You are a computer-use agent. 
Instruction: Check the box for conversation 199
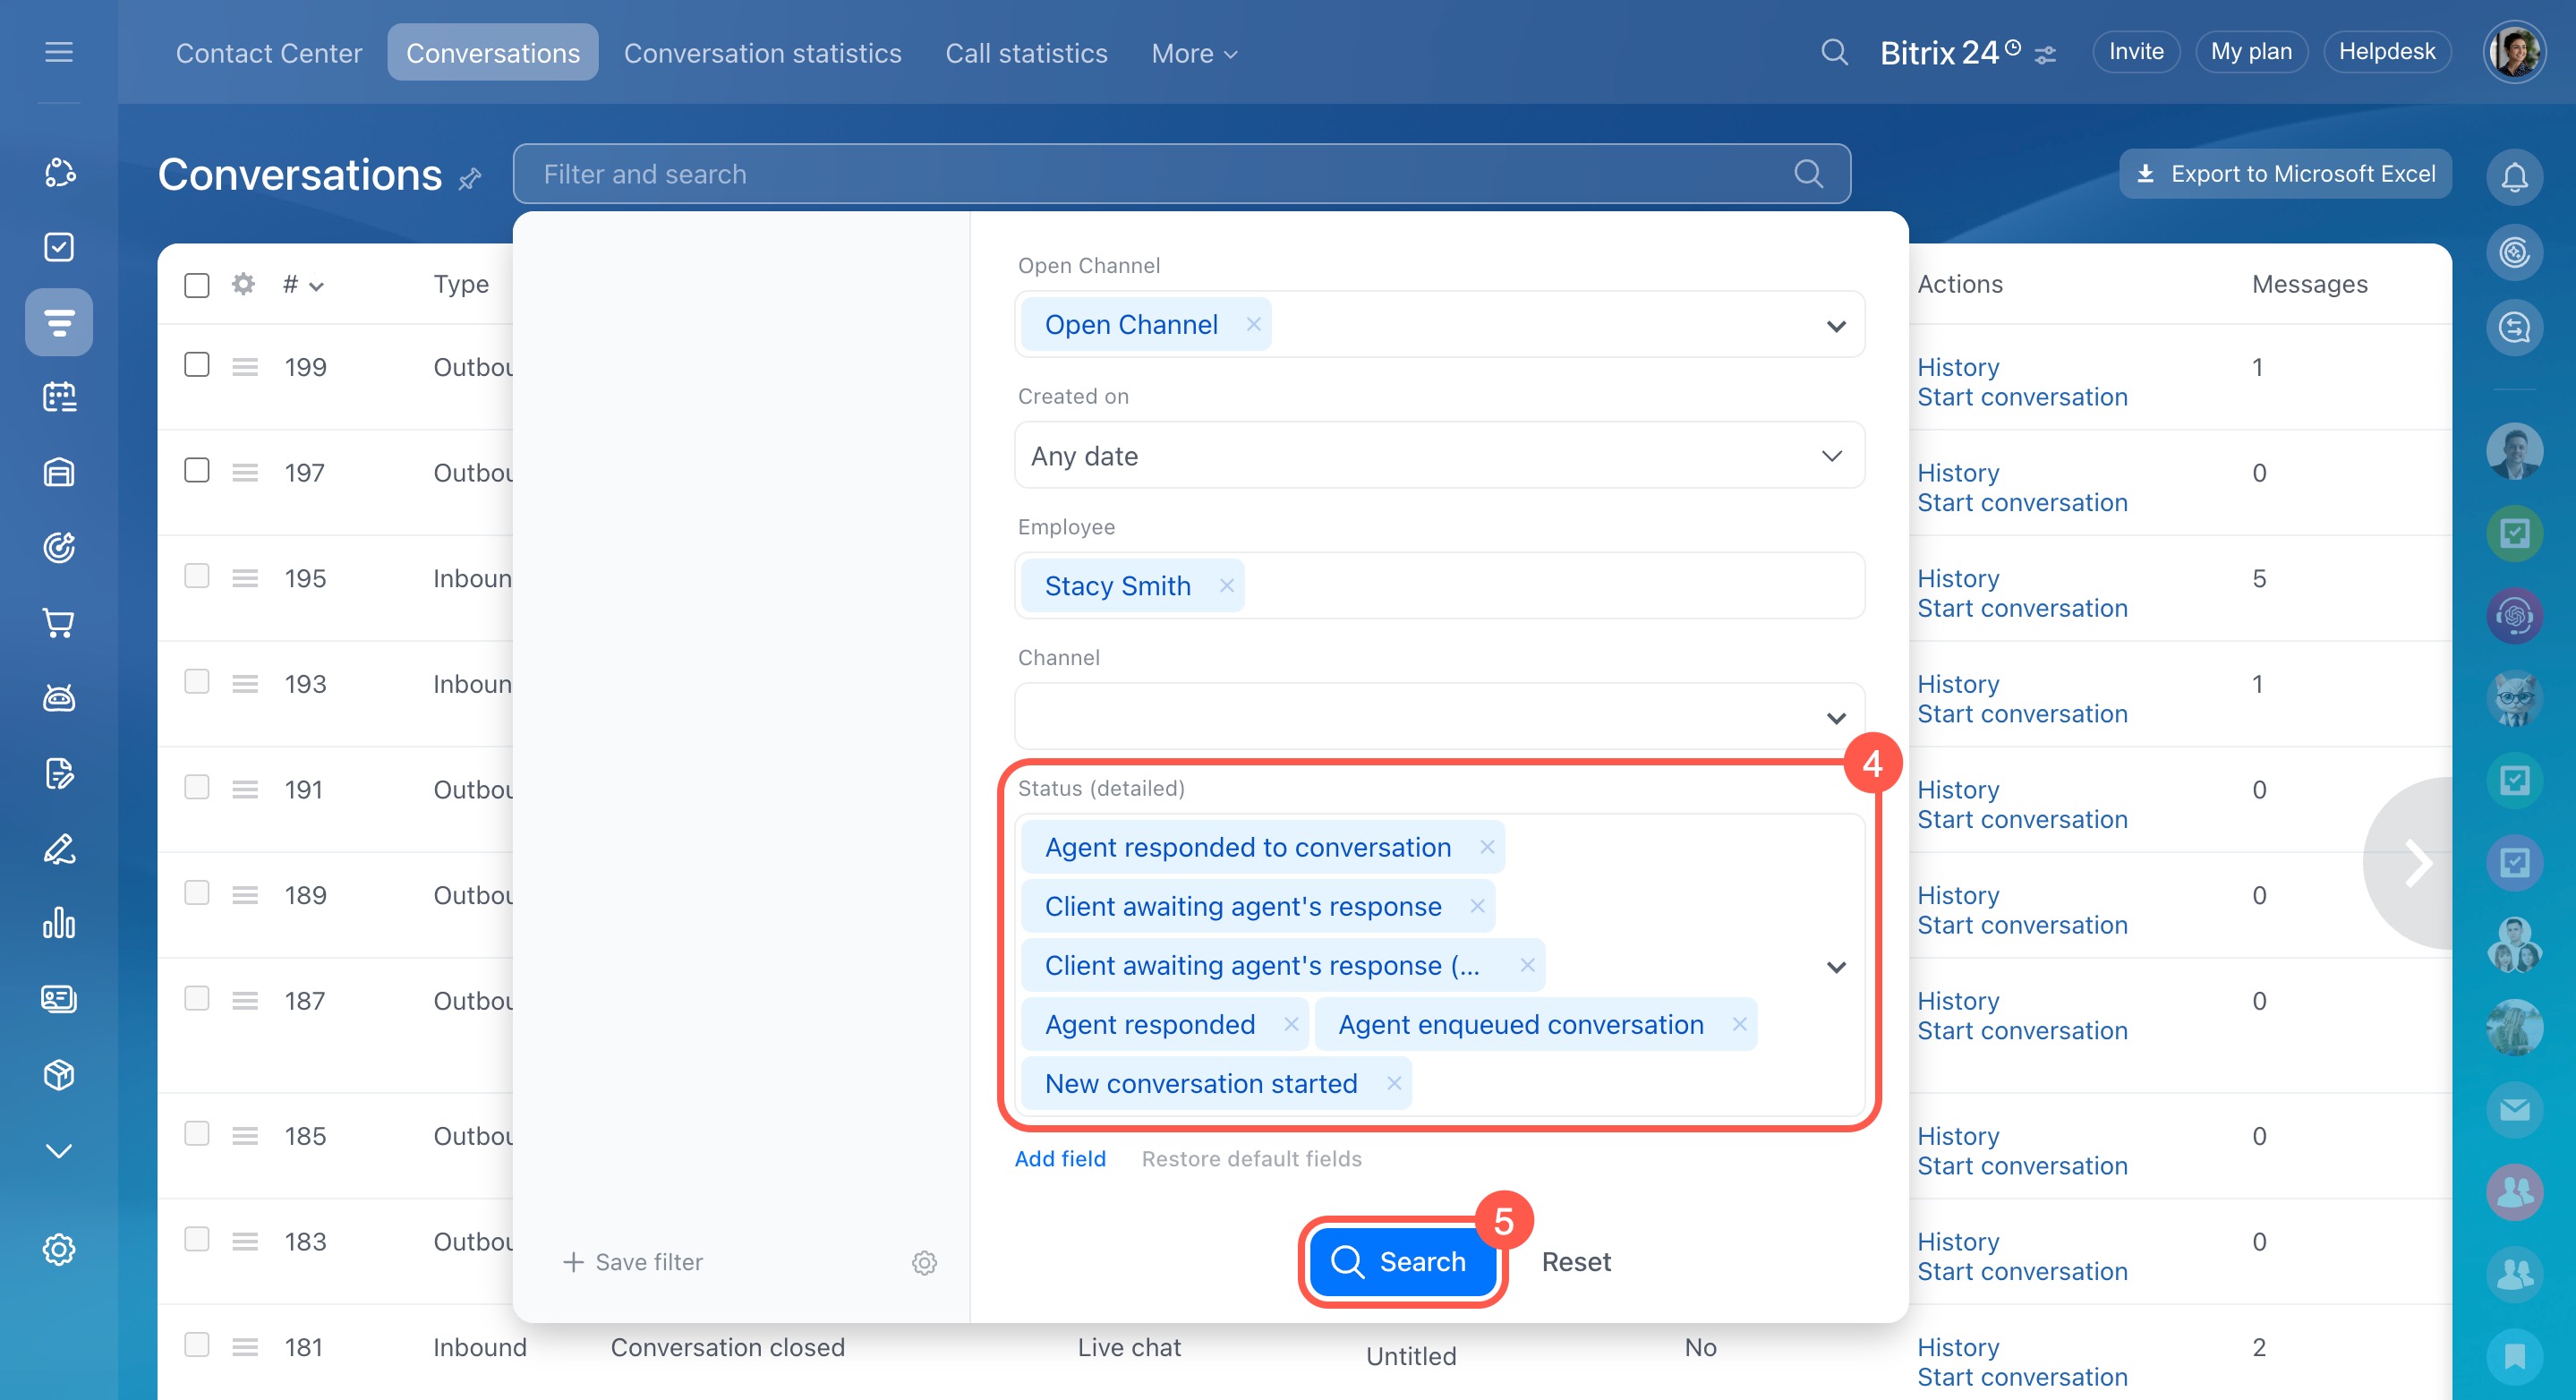tap(197, 365)
